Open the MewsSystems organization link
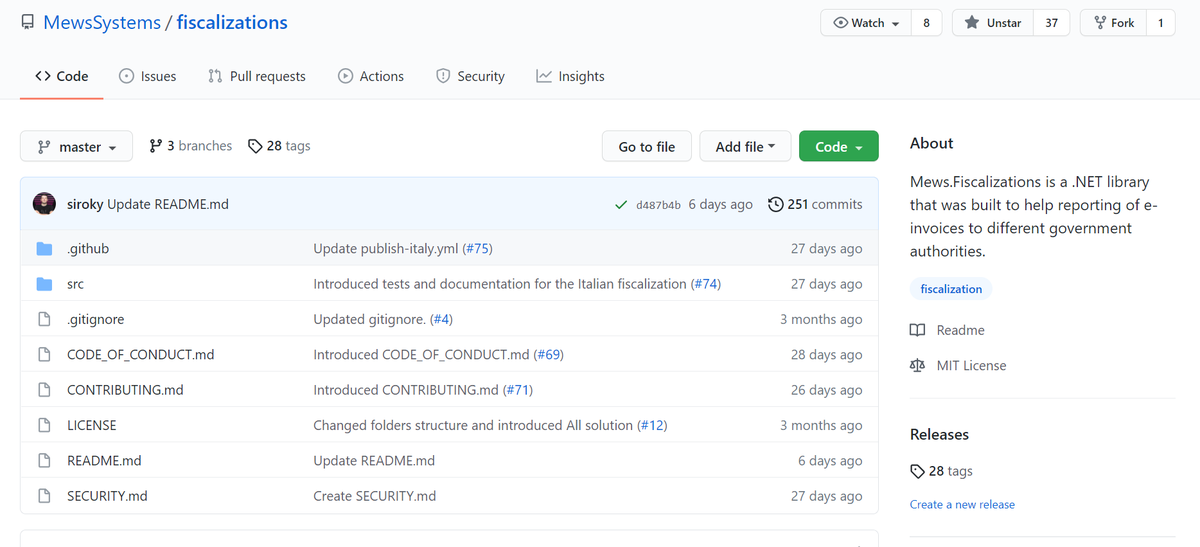This screenshot has height=547, width=1200. pyautogui.click(x=102, y=22)
